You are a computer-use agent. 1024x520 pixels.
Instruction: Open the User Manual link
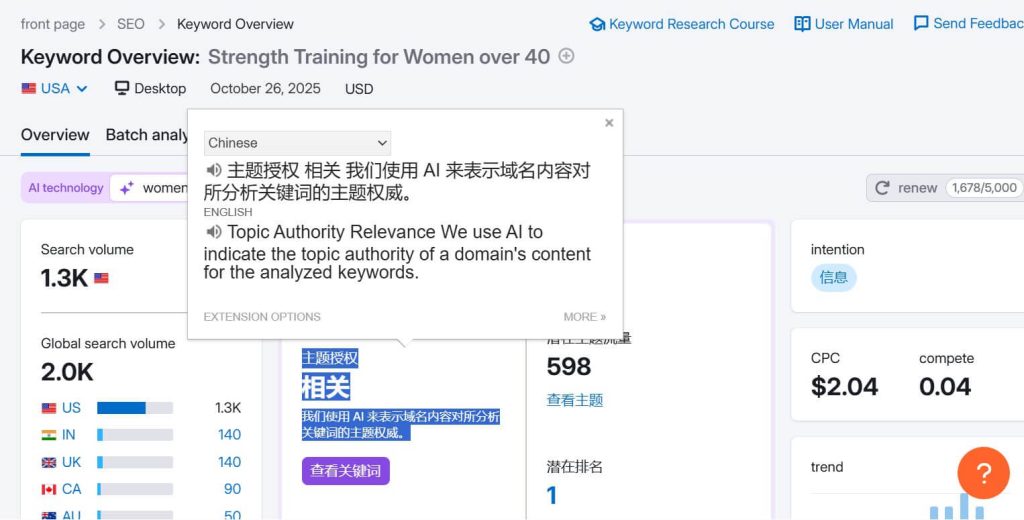click(x=845, y=24)
